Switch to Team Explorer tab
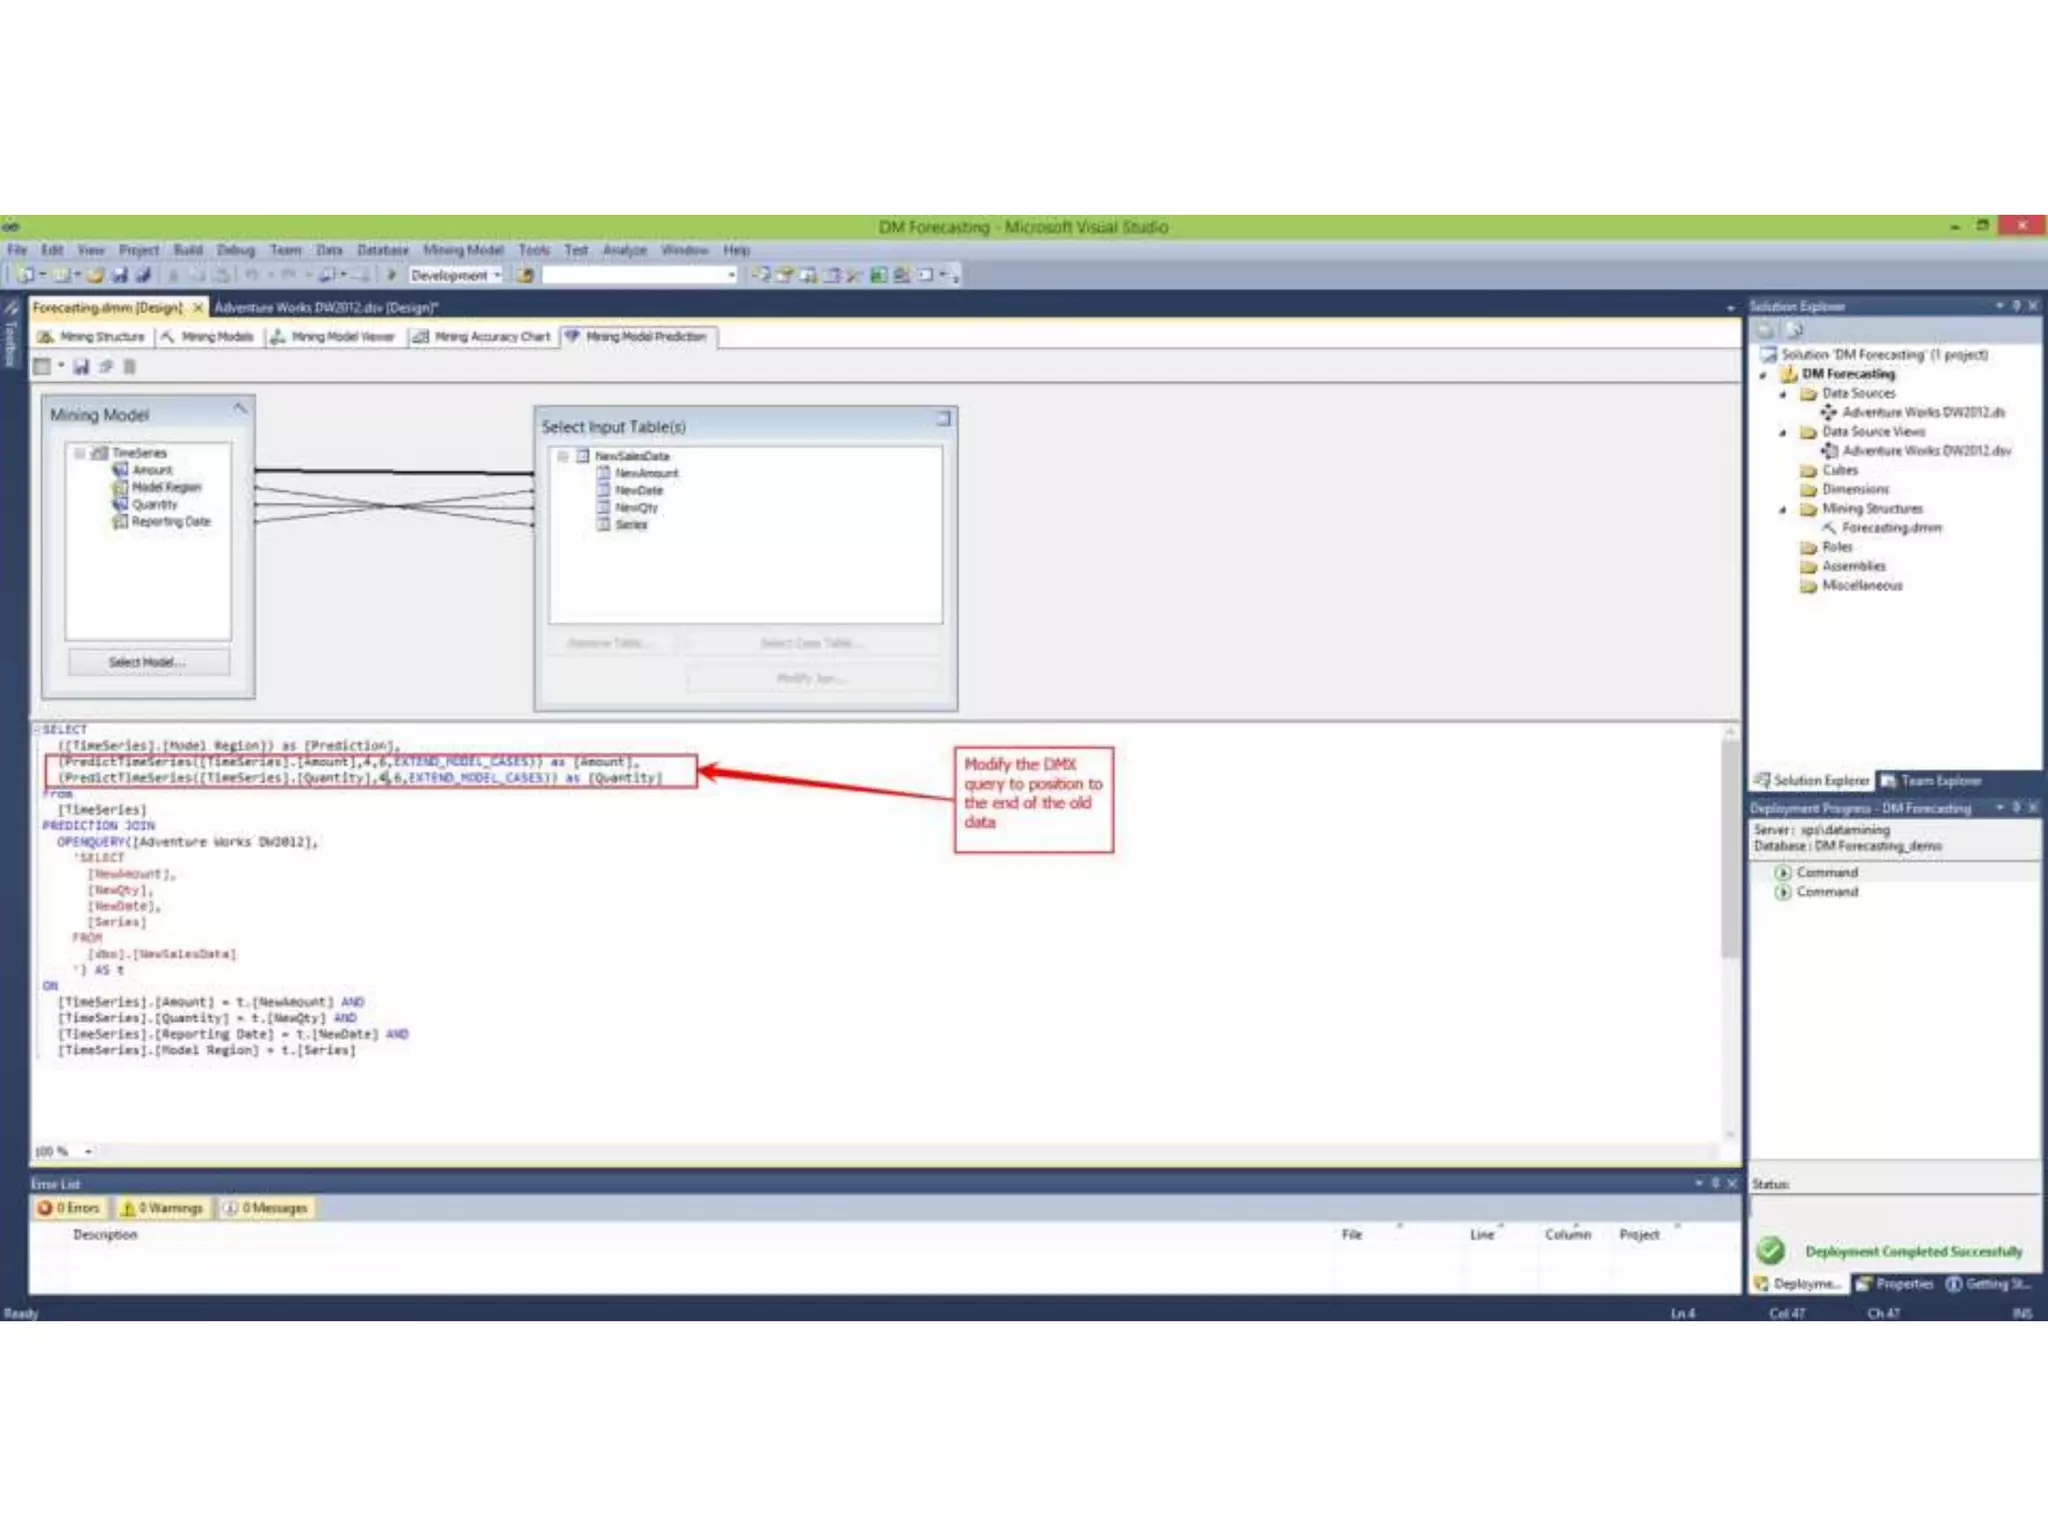This screenshot has width=2048, height=1536. tap(1930, 781)
